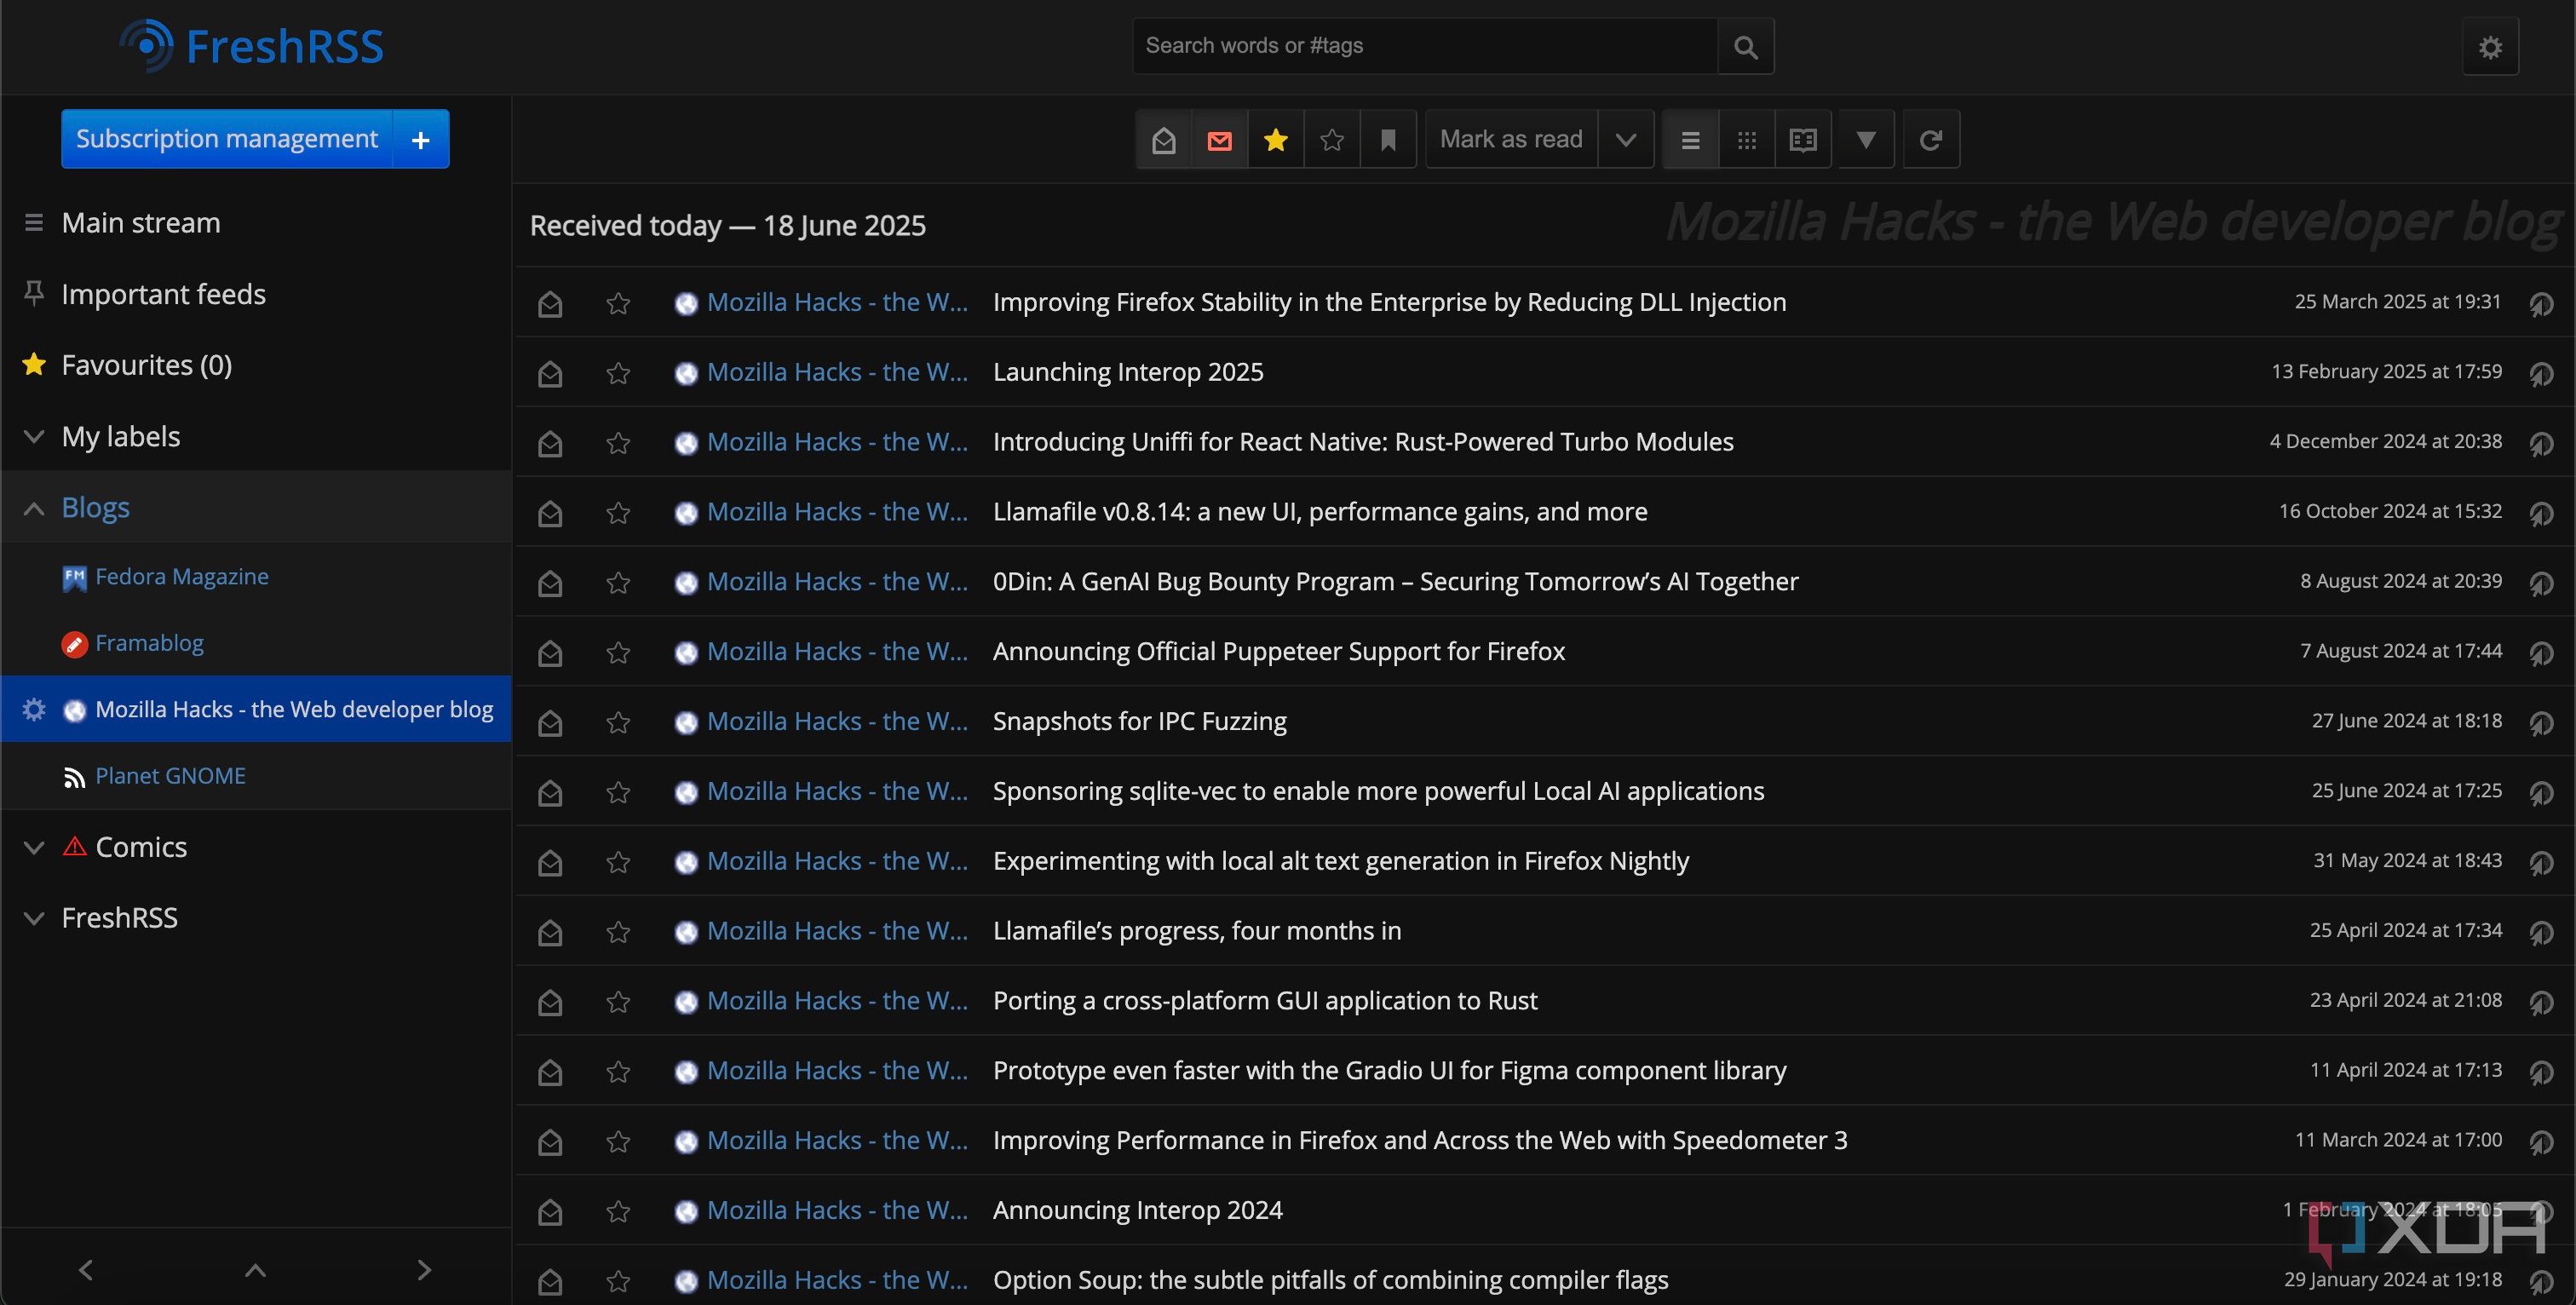Click Fedora Magazine feed favicon
This screenshot has width=2576, height=1305.
pos(74,578)
